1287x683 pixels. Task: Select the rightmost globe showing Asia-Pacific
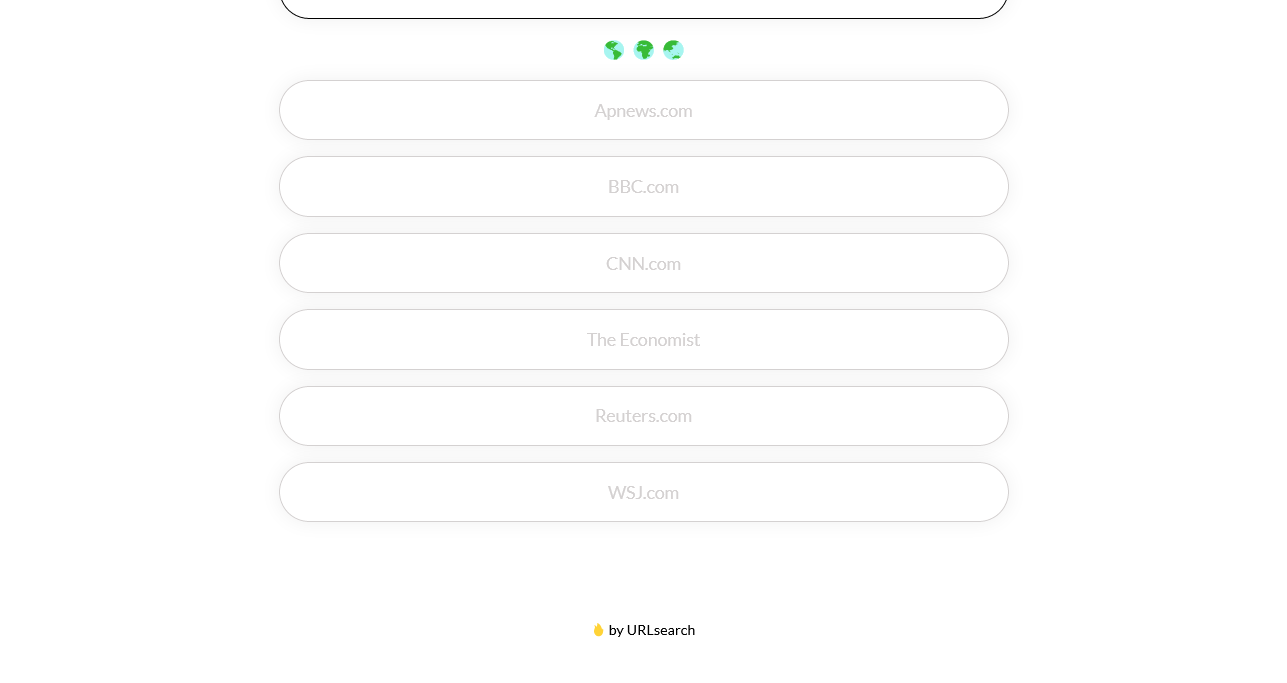coord(673,50)
